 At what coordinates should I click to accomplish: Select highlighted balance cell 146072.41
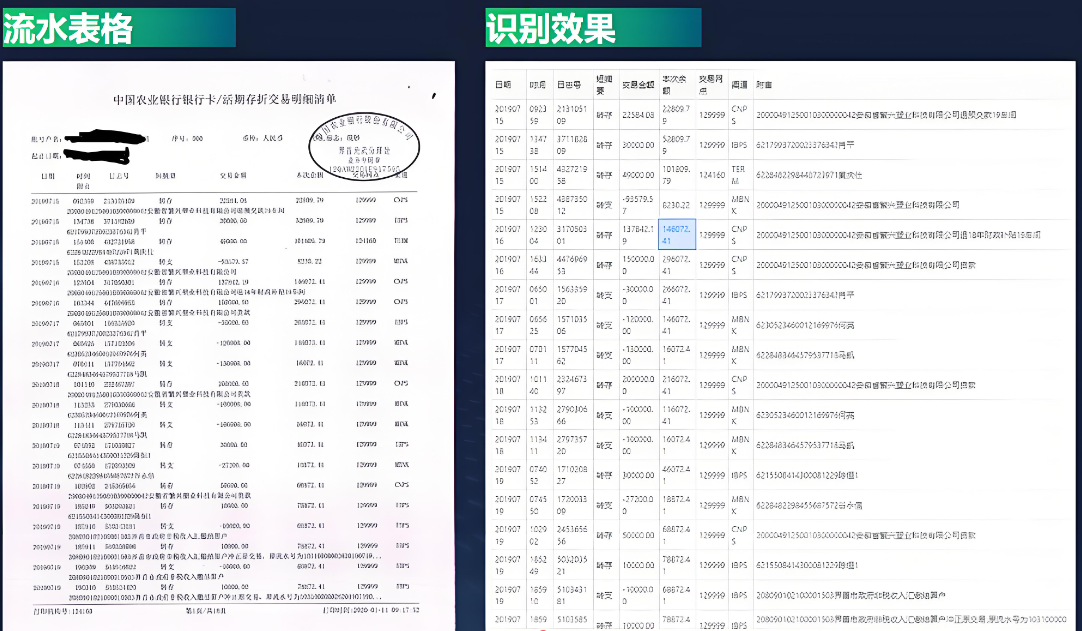(x=676, y=234)
